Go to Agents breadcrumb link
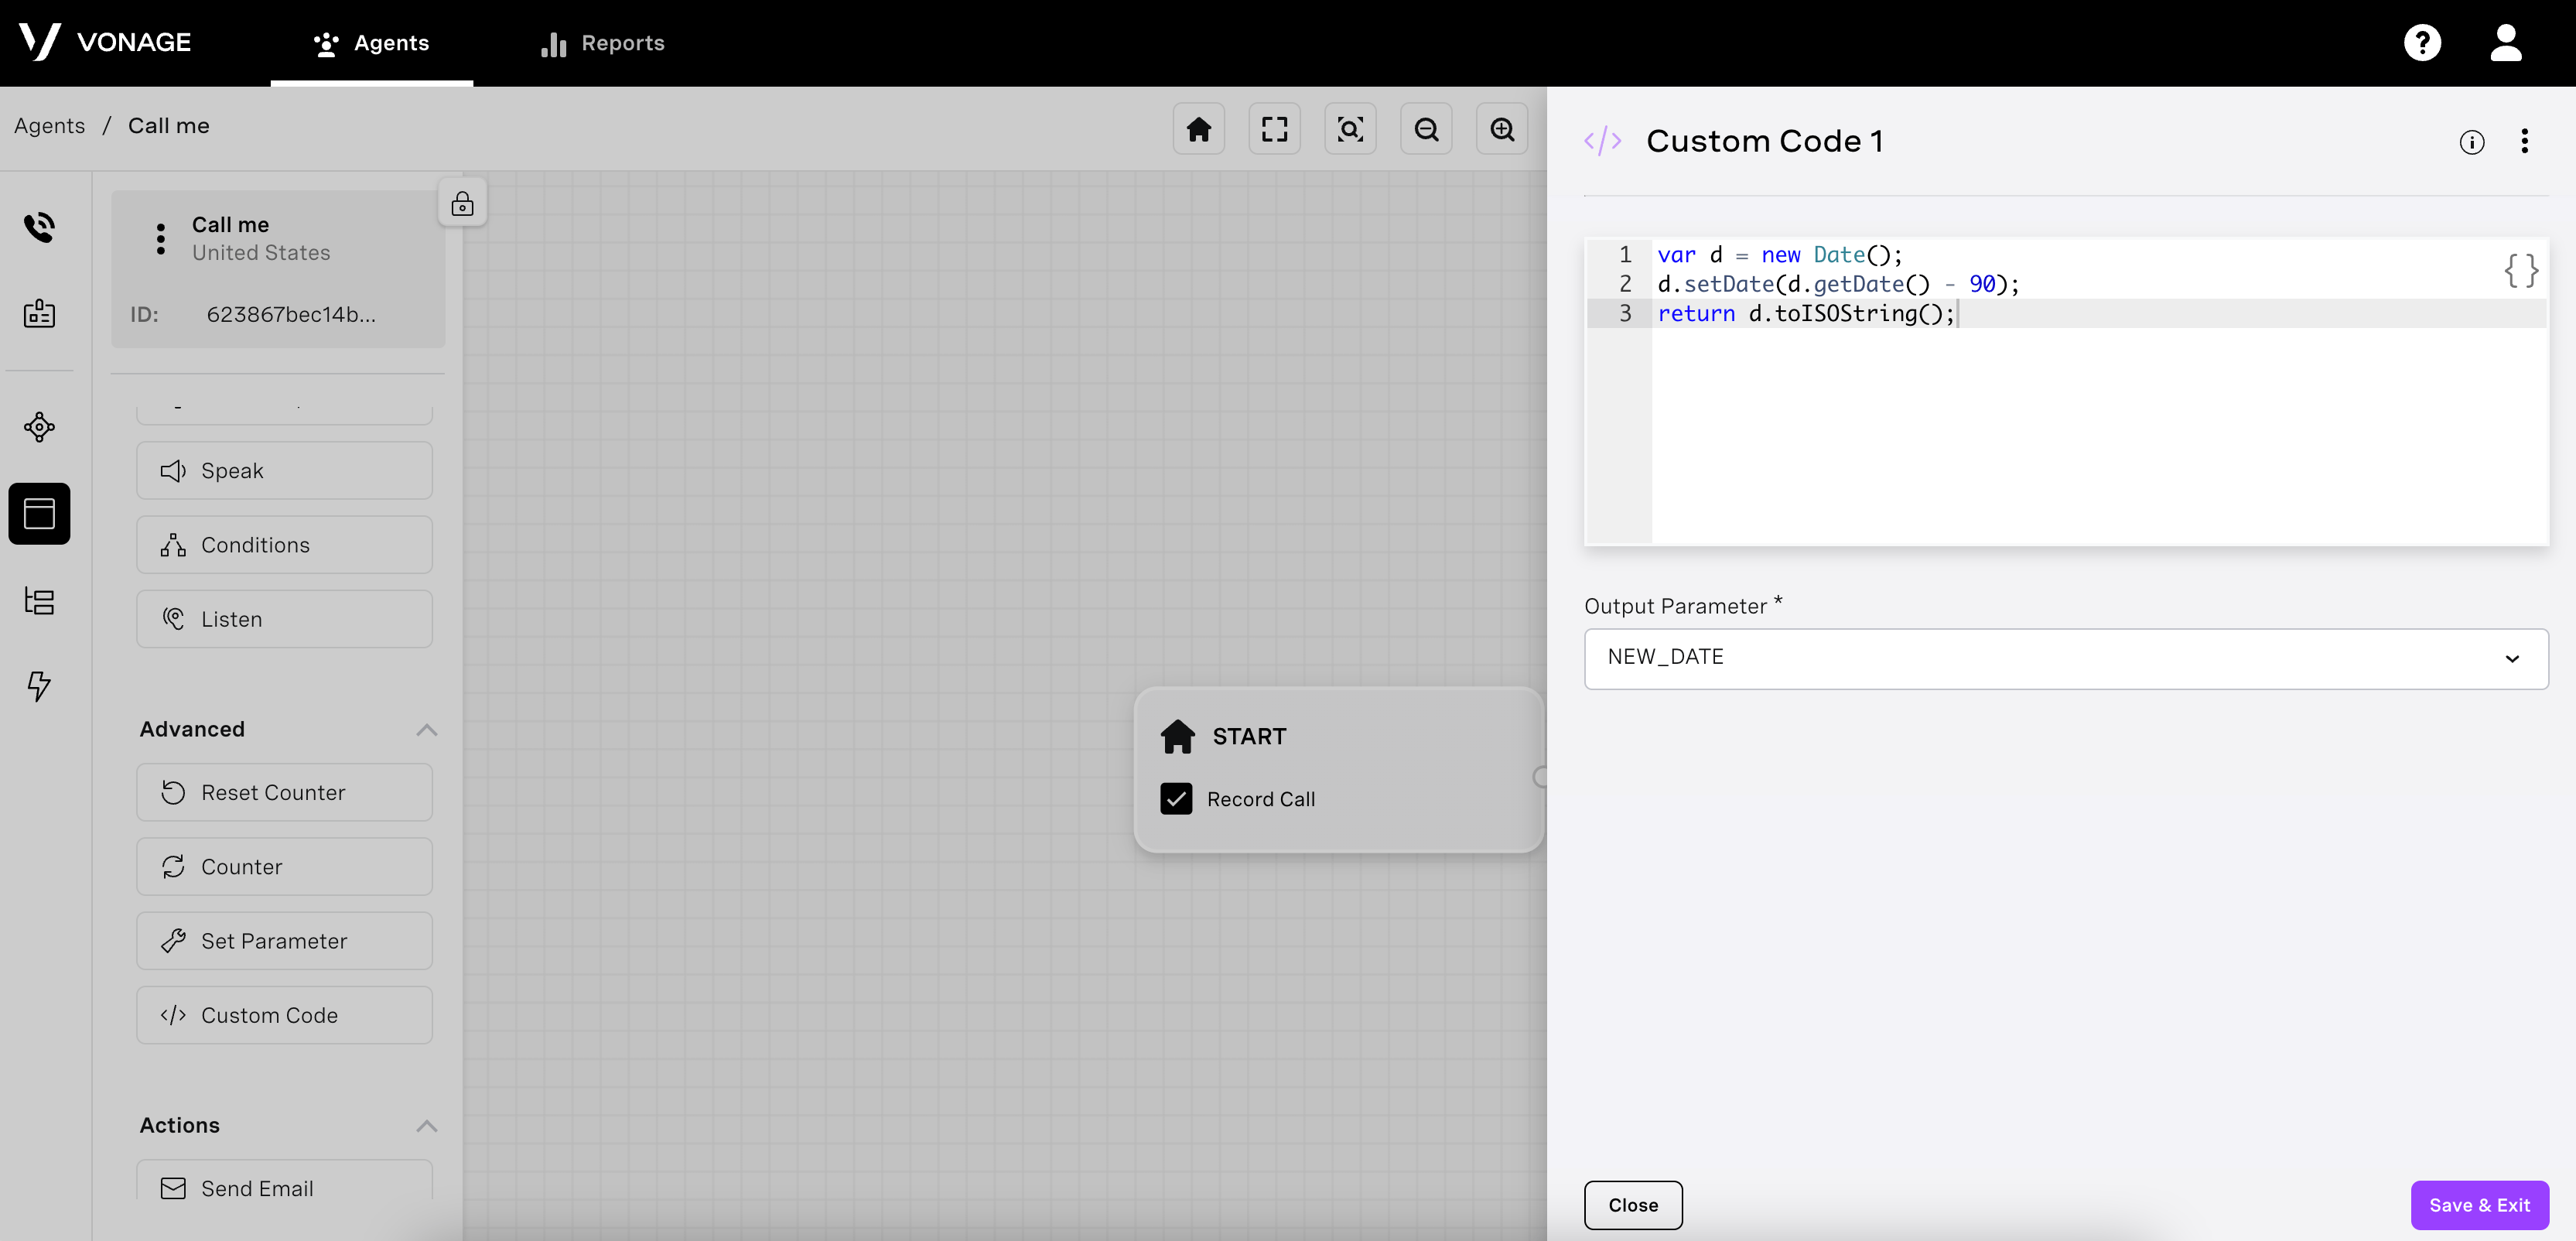The image size is (2576, 1241). [x=49, y=126]
